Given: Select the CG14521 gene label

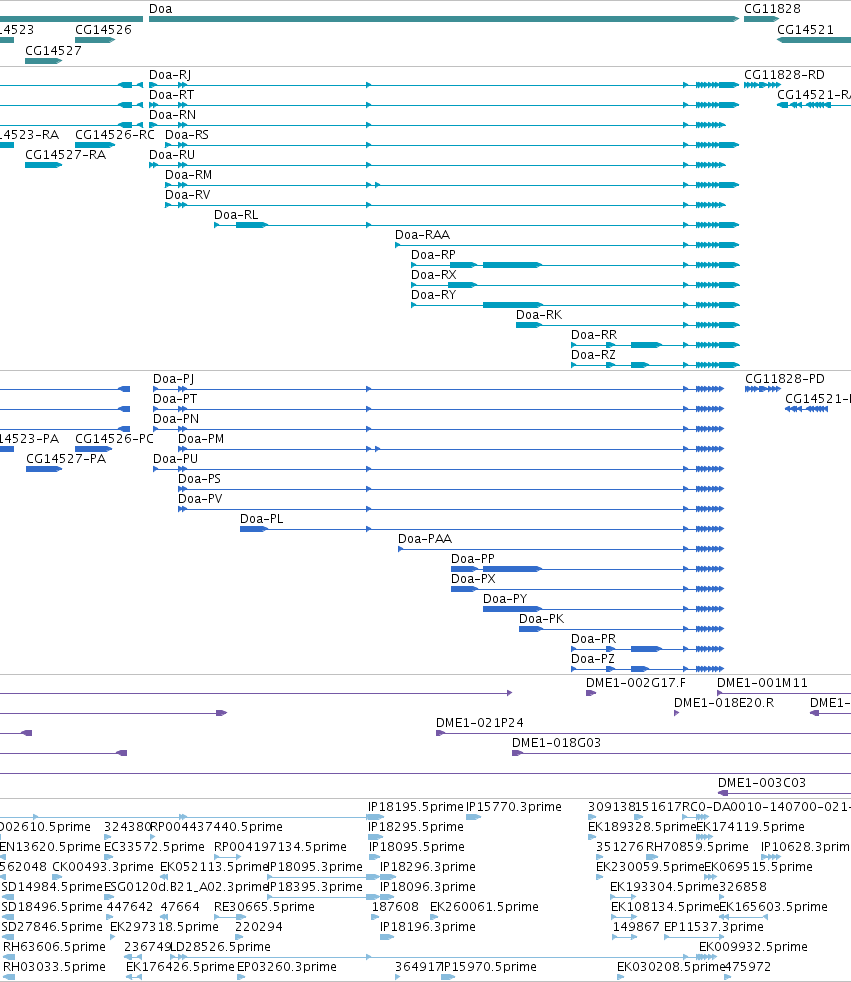Looking at the screenshot, I should click(x=805, y=29).
